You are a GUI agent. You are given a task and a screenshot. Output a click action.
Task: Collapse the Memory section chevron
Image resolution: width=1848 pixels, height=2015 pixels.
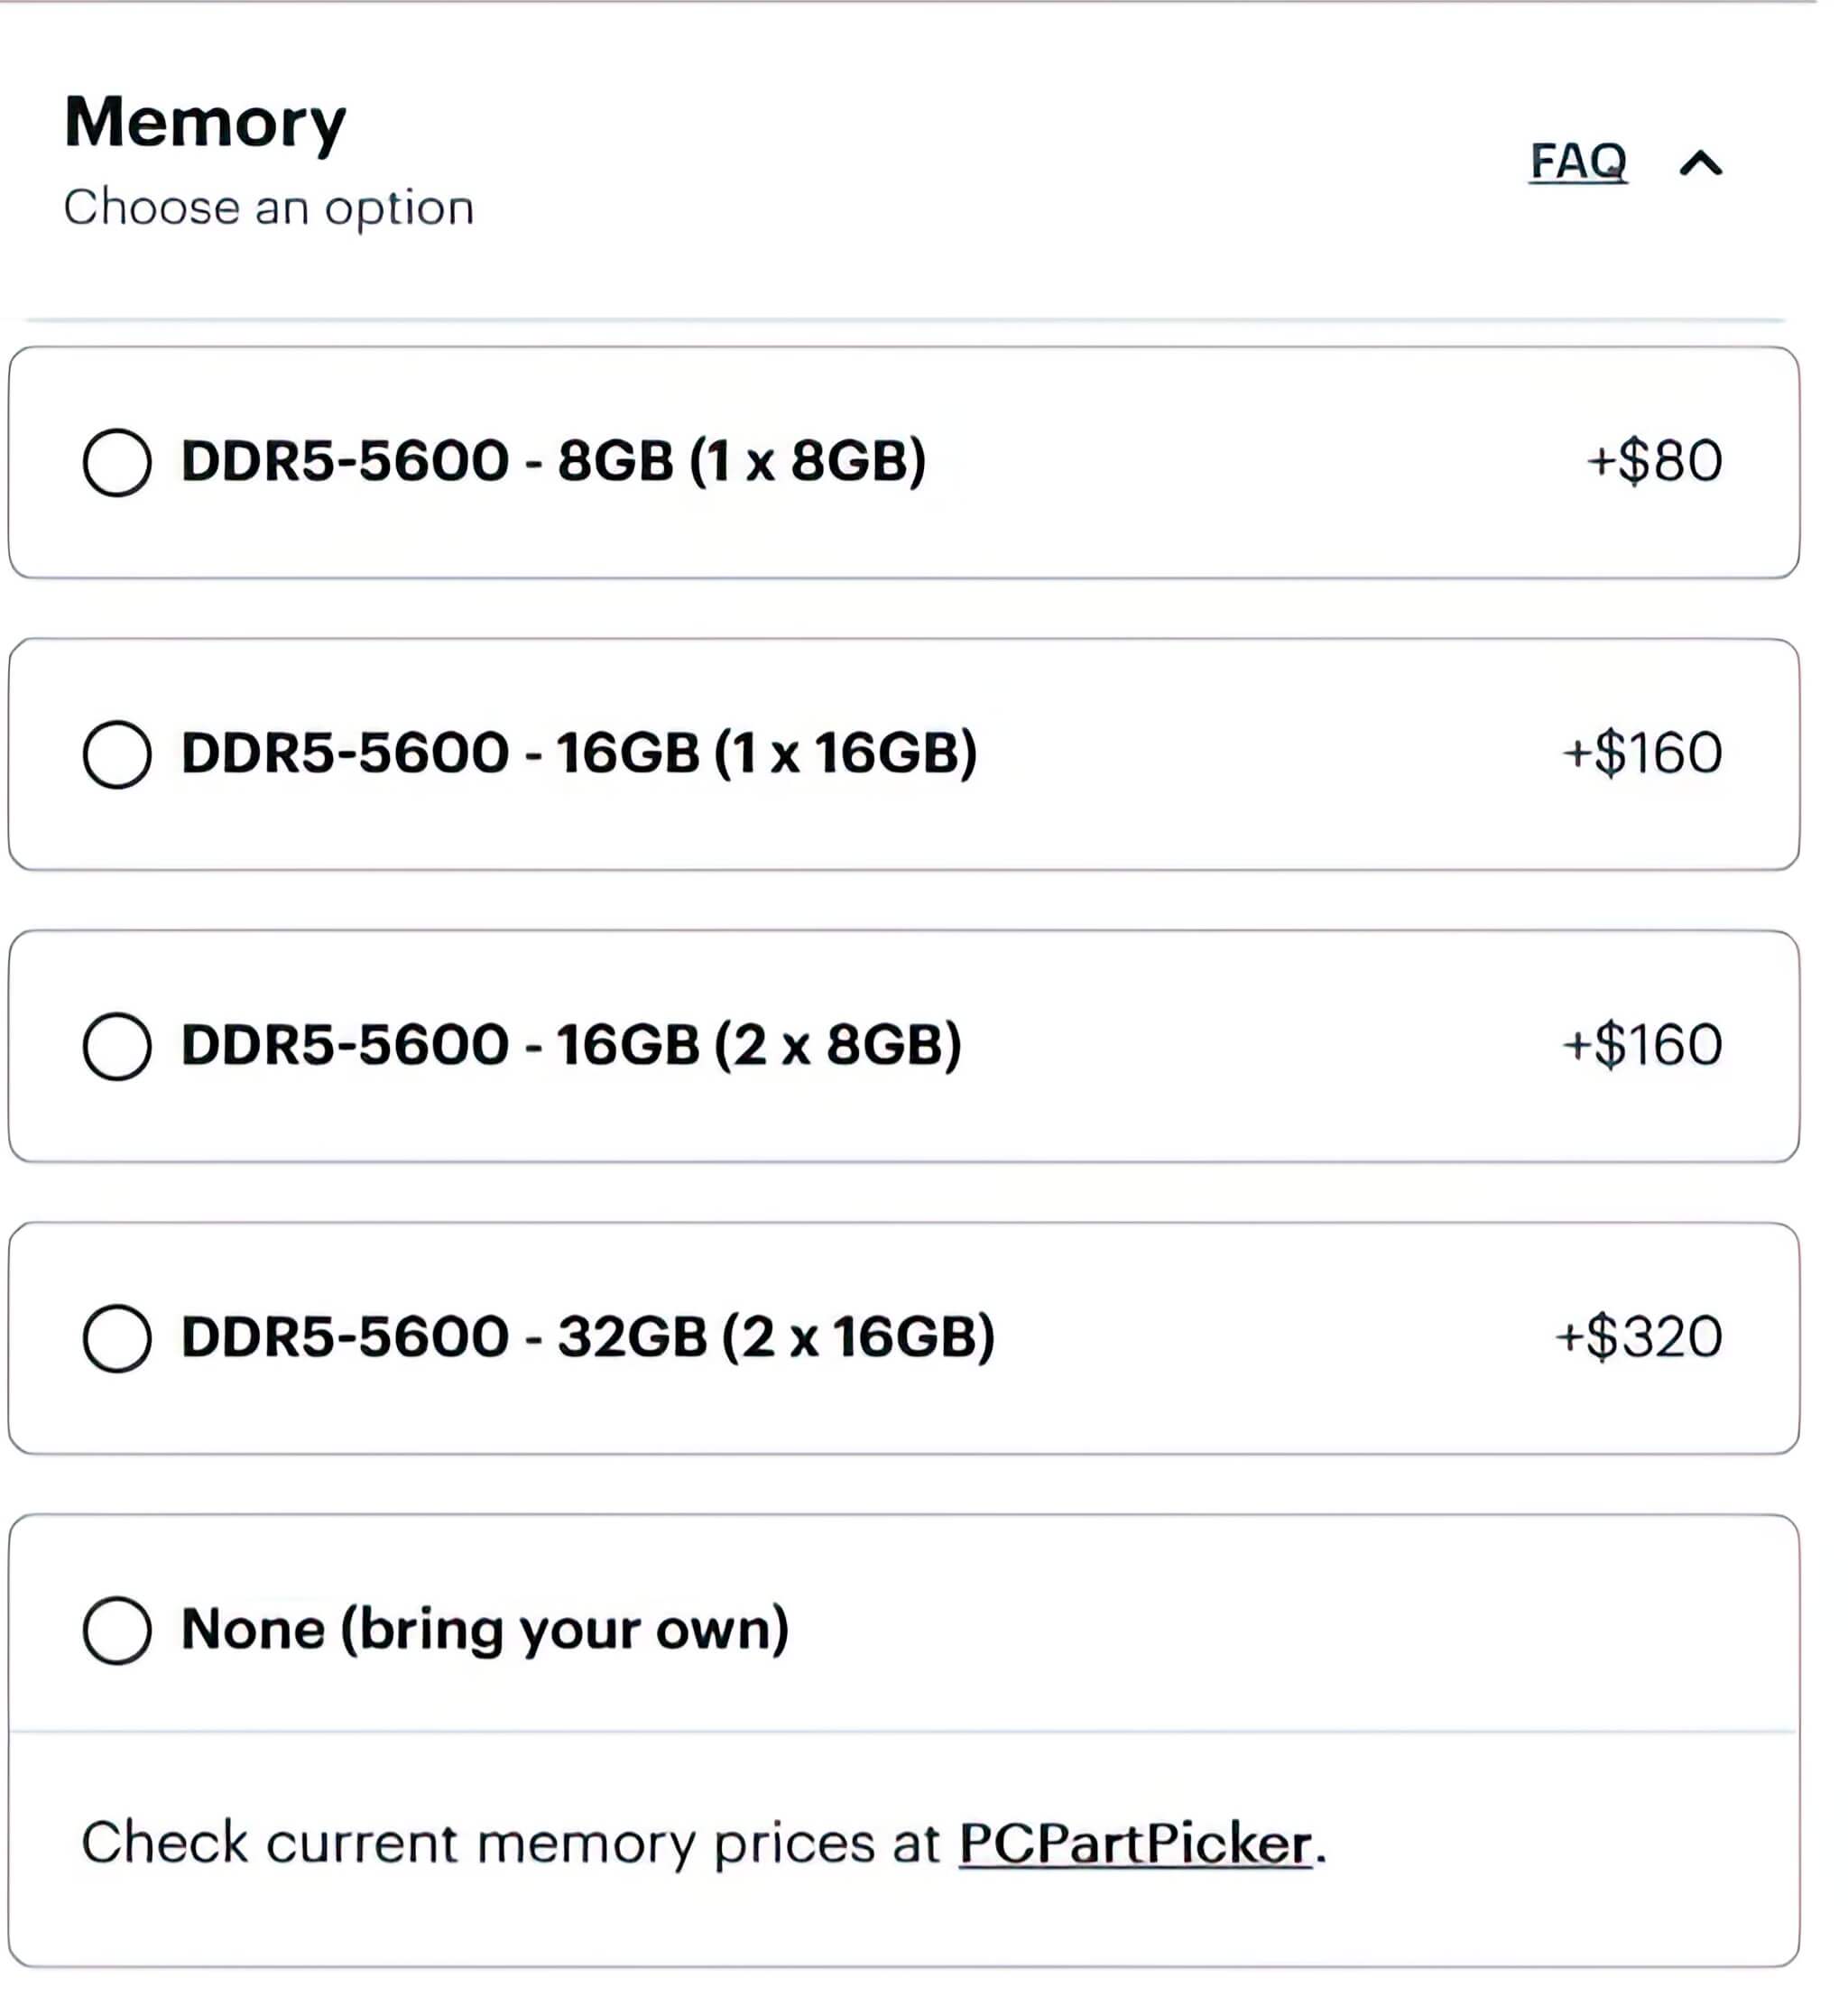tap(1701, 163)
